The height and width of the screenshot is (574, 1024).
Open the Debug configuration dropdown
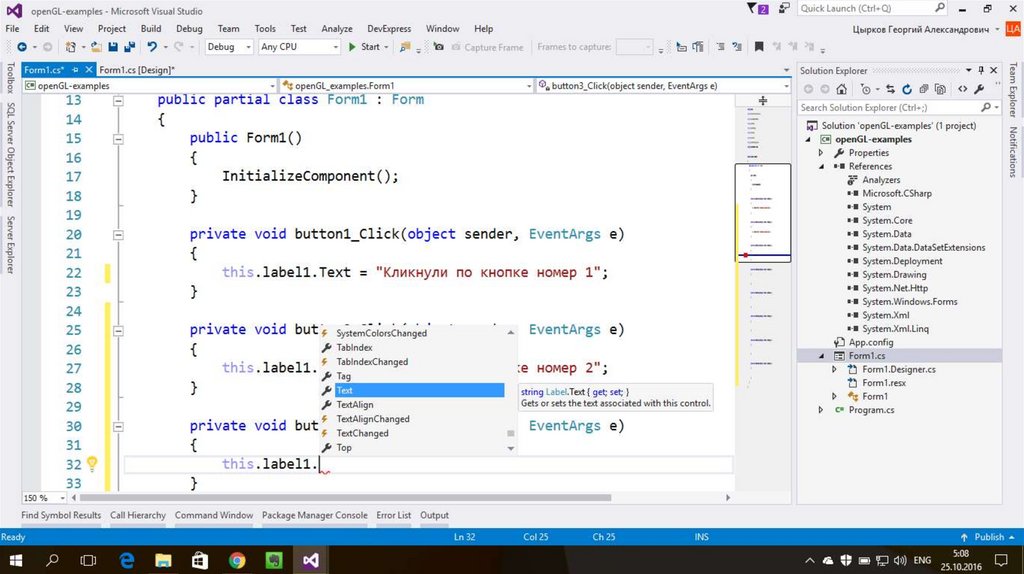(x=227, y=47)
